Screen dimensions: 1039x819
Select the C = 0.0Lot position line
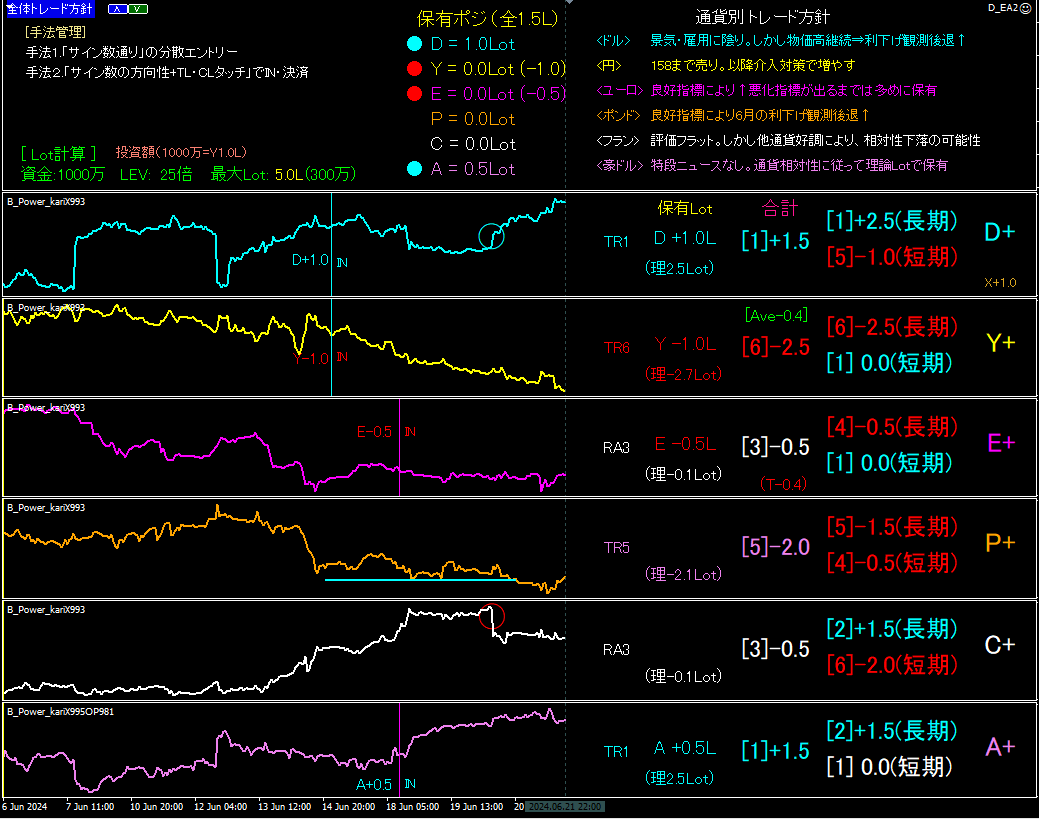tap(472, 144)
